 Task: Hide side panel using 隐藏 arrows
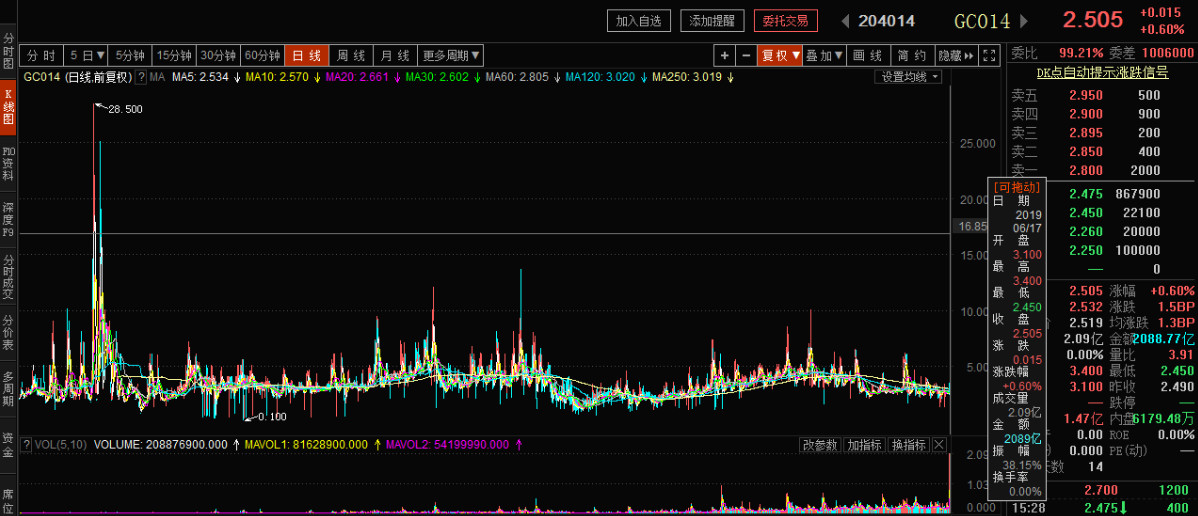(957, 56)
